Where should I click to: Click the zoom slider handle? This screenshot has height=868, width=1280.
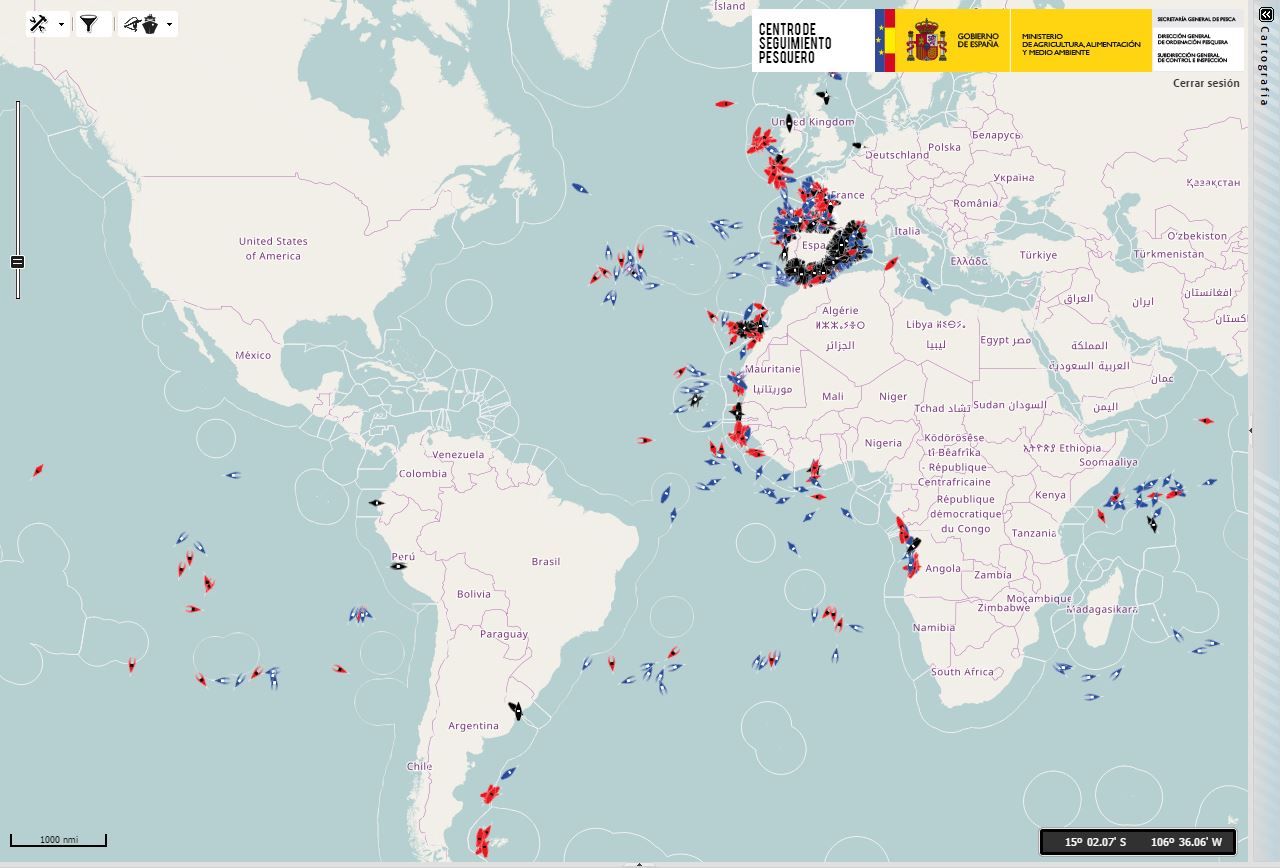coord(17,262)
